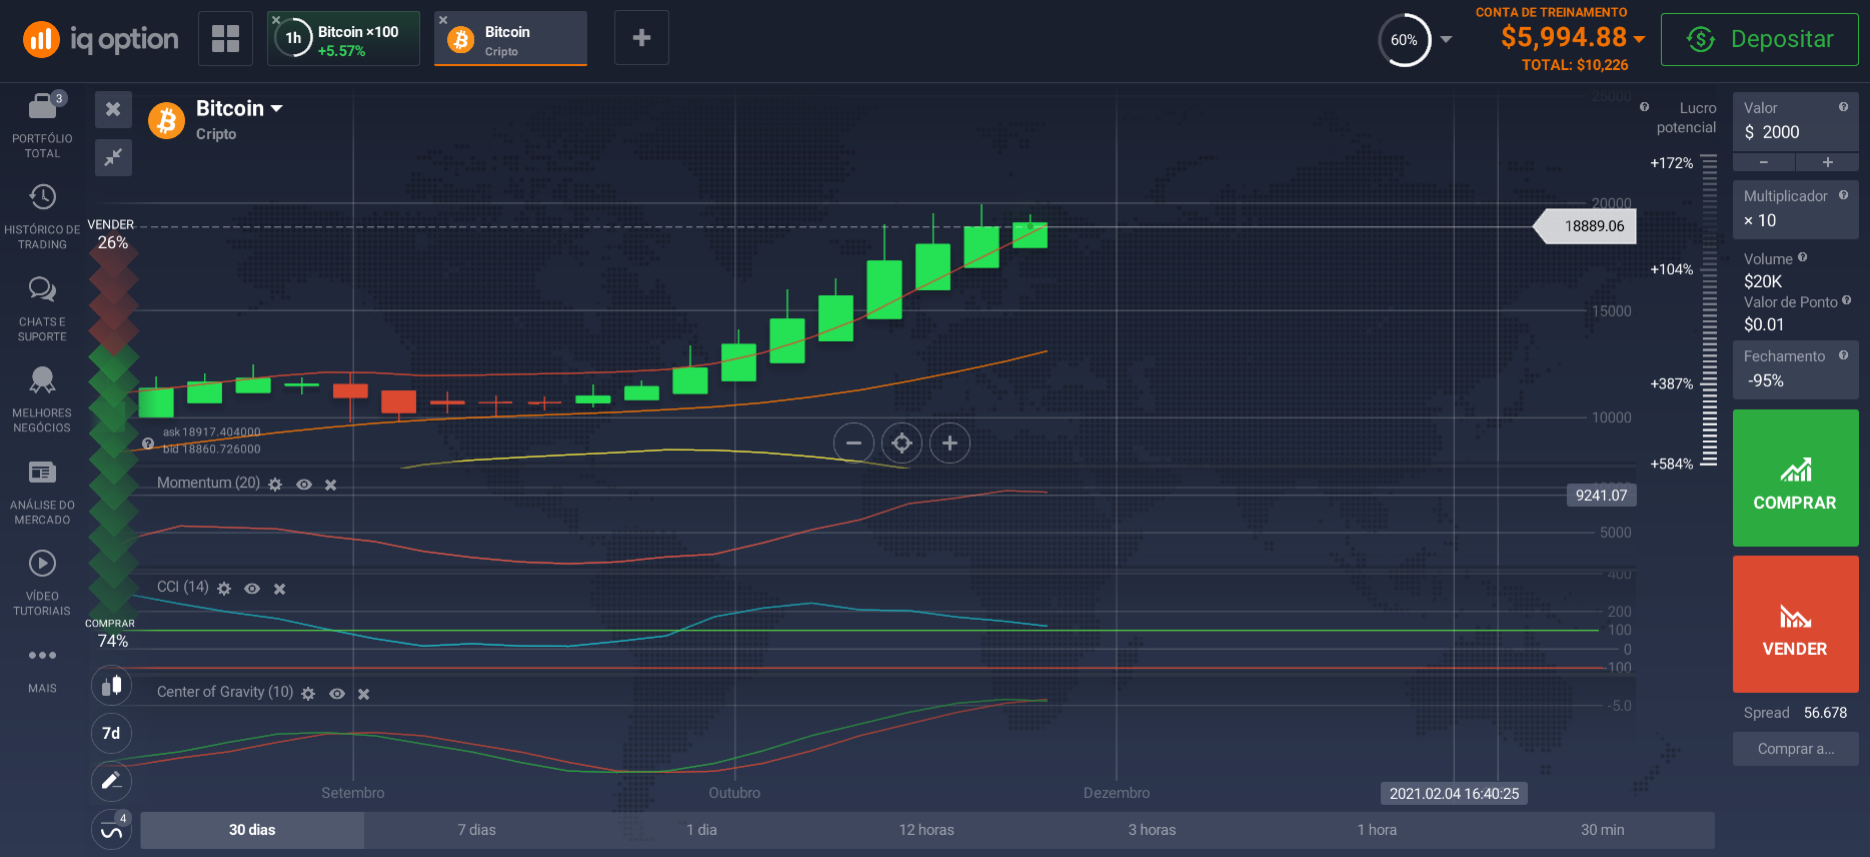Viewport: 1870px width, 857px height.
Task: Select the 1 dia time range
Action: (x=702, y=830)
